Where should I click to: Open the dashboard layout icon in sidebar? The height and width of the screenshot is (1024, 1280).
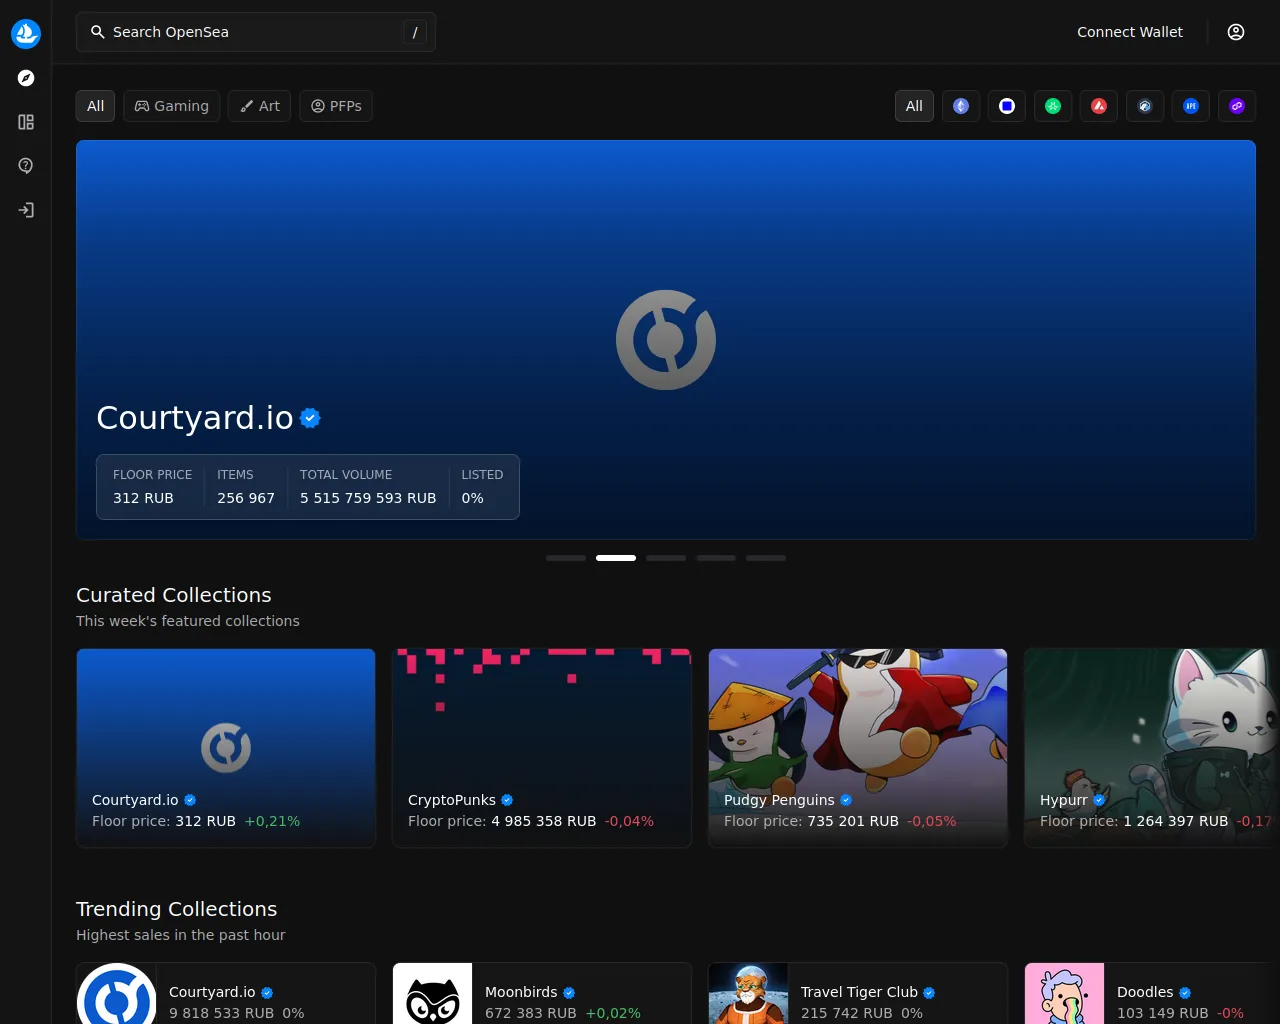(x=26, y=122)
